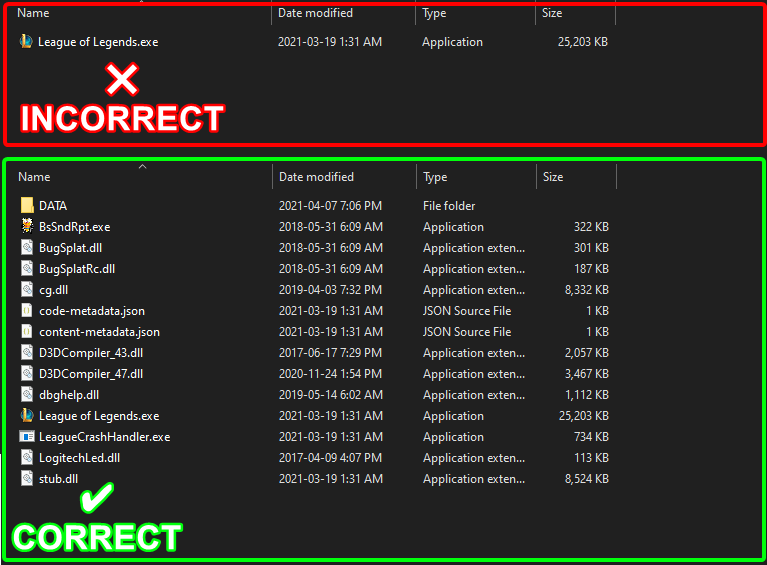Click the 2017-06-17 7:29 PM date cell
767x565 pixels.
click(330, 353)
